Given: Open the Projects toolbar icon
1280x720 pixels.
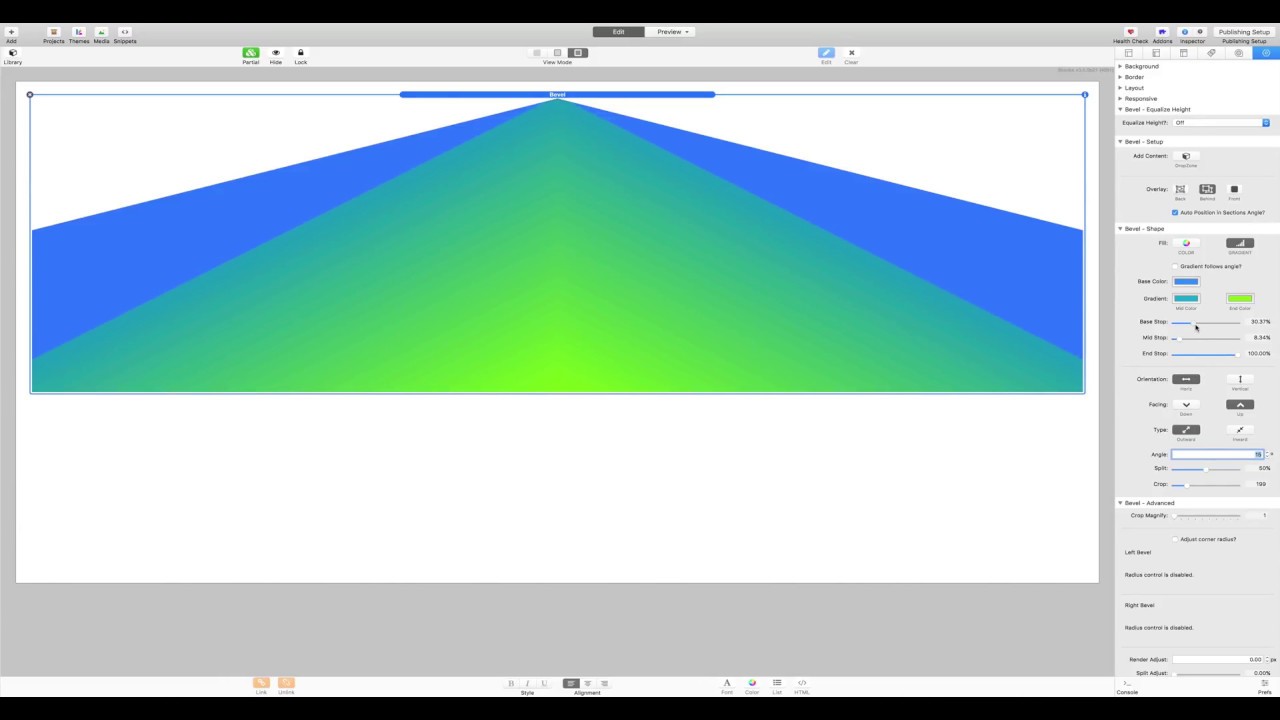Looking at the screenshot, I should click(54, 32).
